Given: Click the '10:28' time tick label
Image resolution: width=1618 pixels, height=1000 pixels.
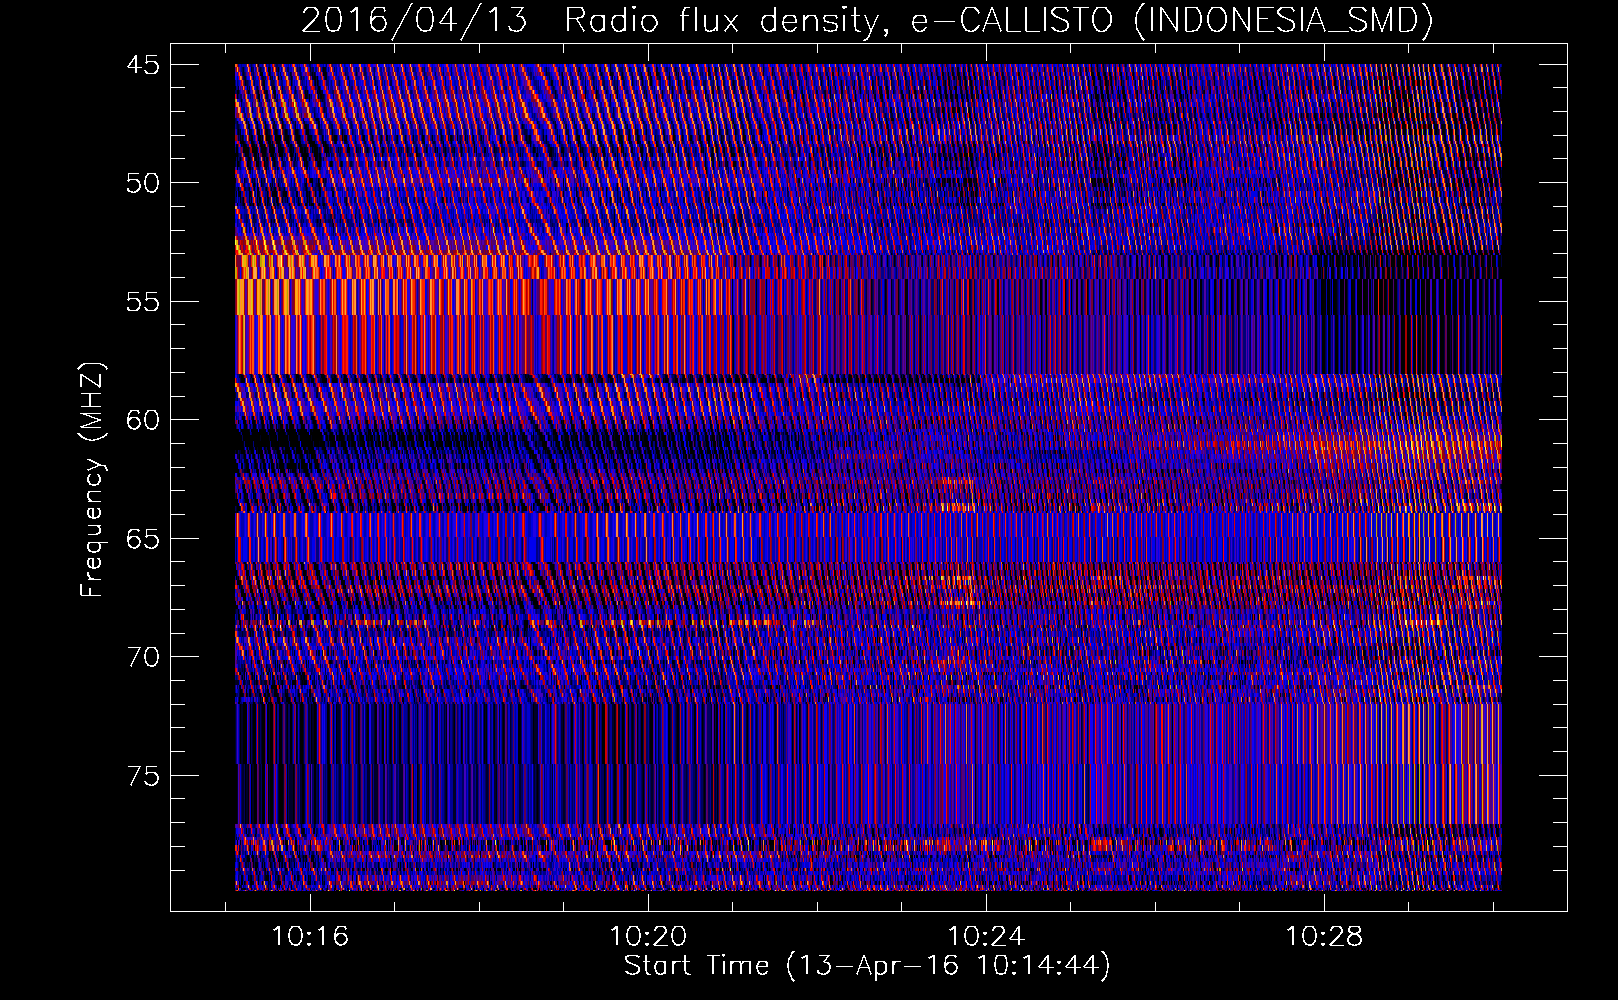Looking at the screenshot, I should 1324,937.
